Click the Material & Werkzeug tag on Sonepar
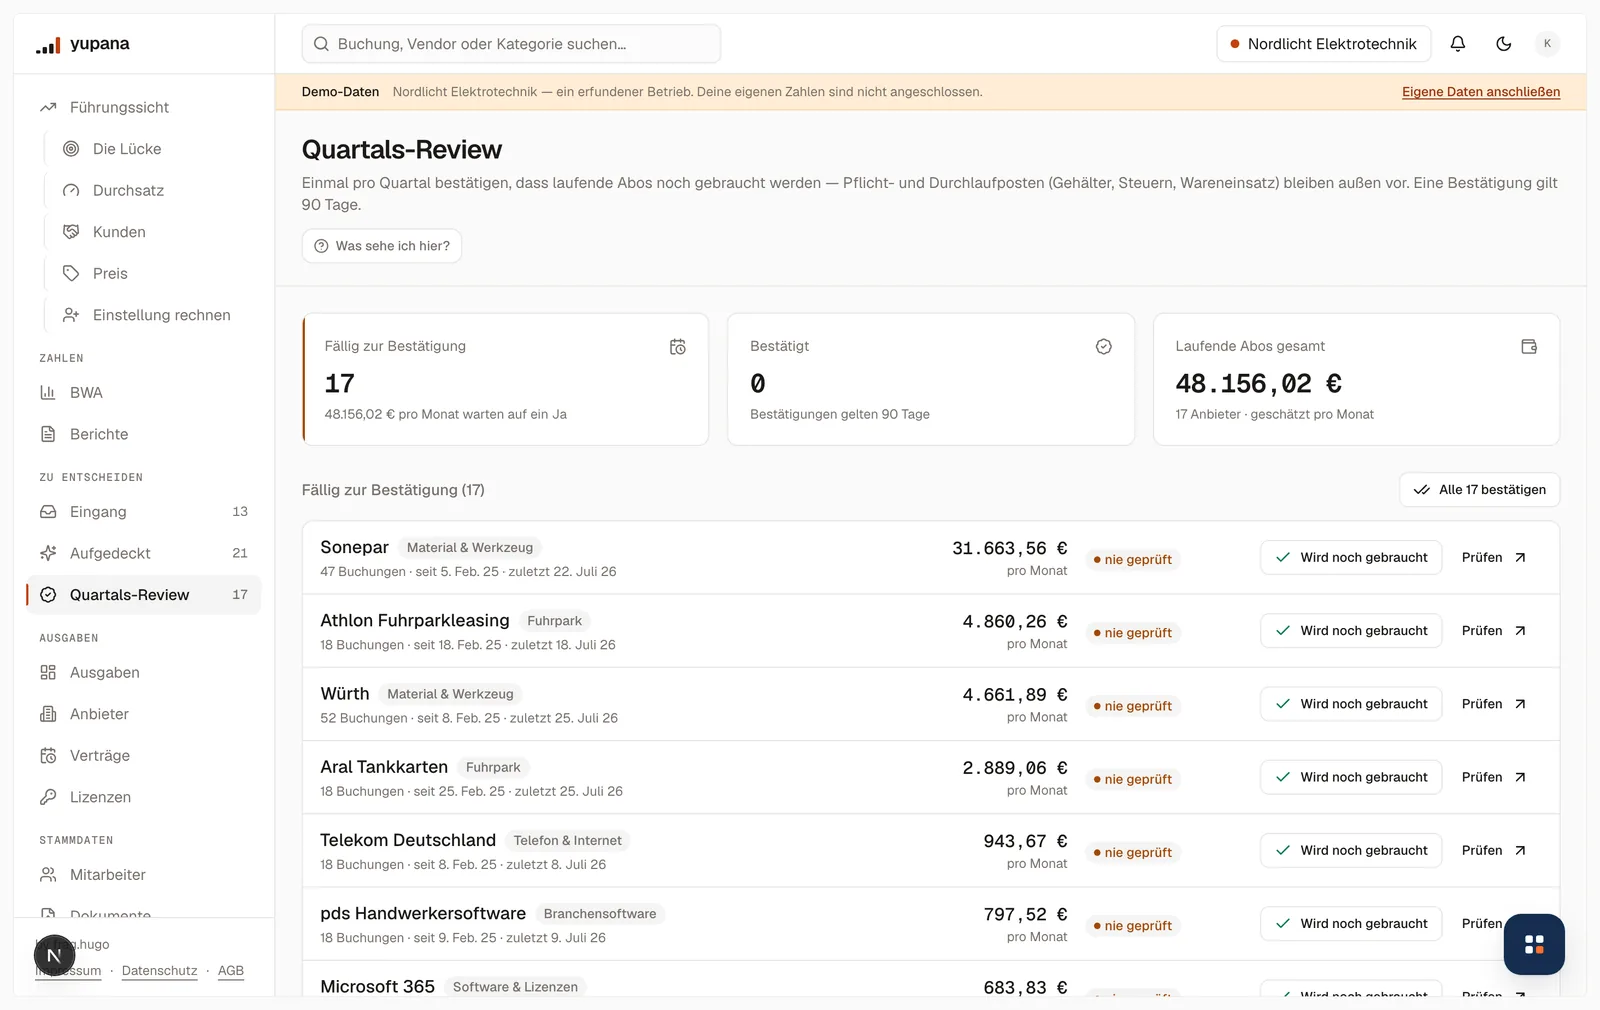1600x1010 pixels. 470,548
